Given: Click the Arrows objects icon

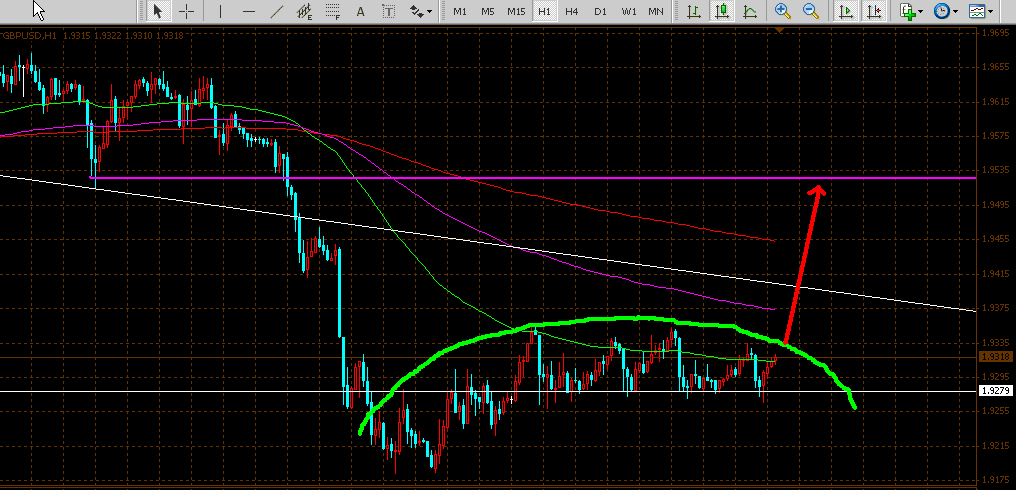Looking at the screenshot, I should click(416, 11).
